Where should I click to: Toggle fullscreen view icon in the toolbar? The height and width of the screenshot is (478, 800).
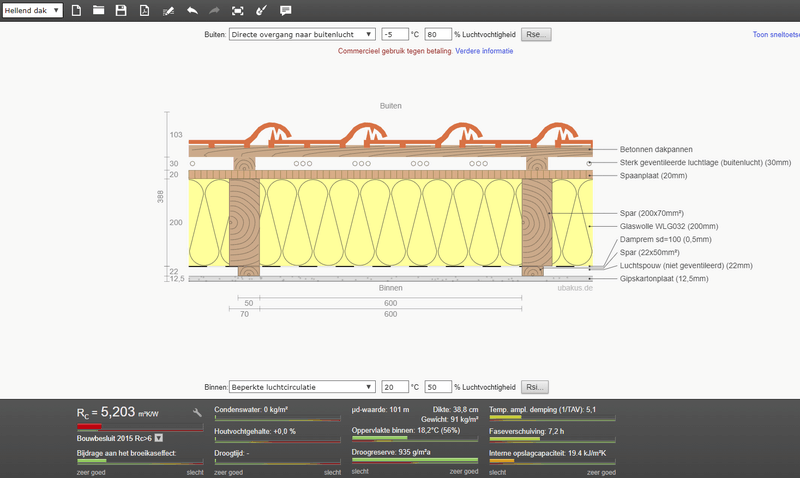pyautogui.click(x=237, y=10)
